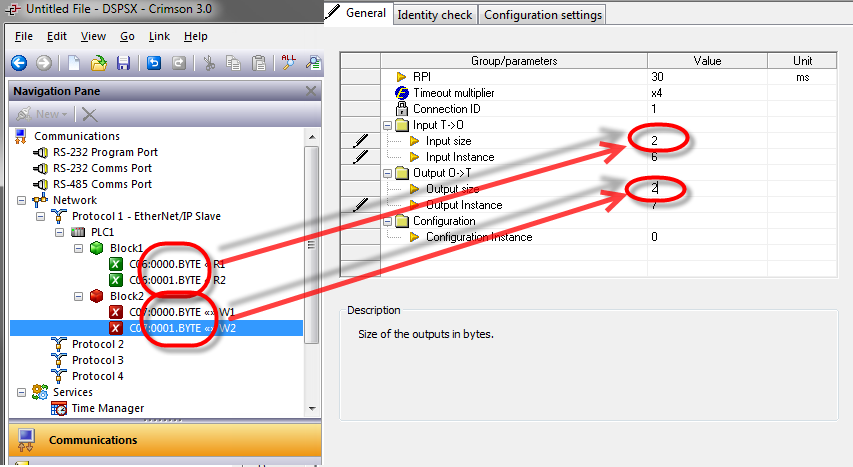Screen dimensions: 853x467
Task: Select mapping C07:0000.BYTE W1
Action: 182,312
